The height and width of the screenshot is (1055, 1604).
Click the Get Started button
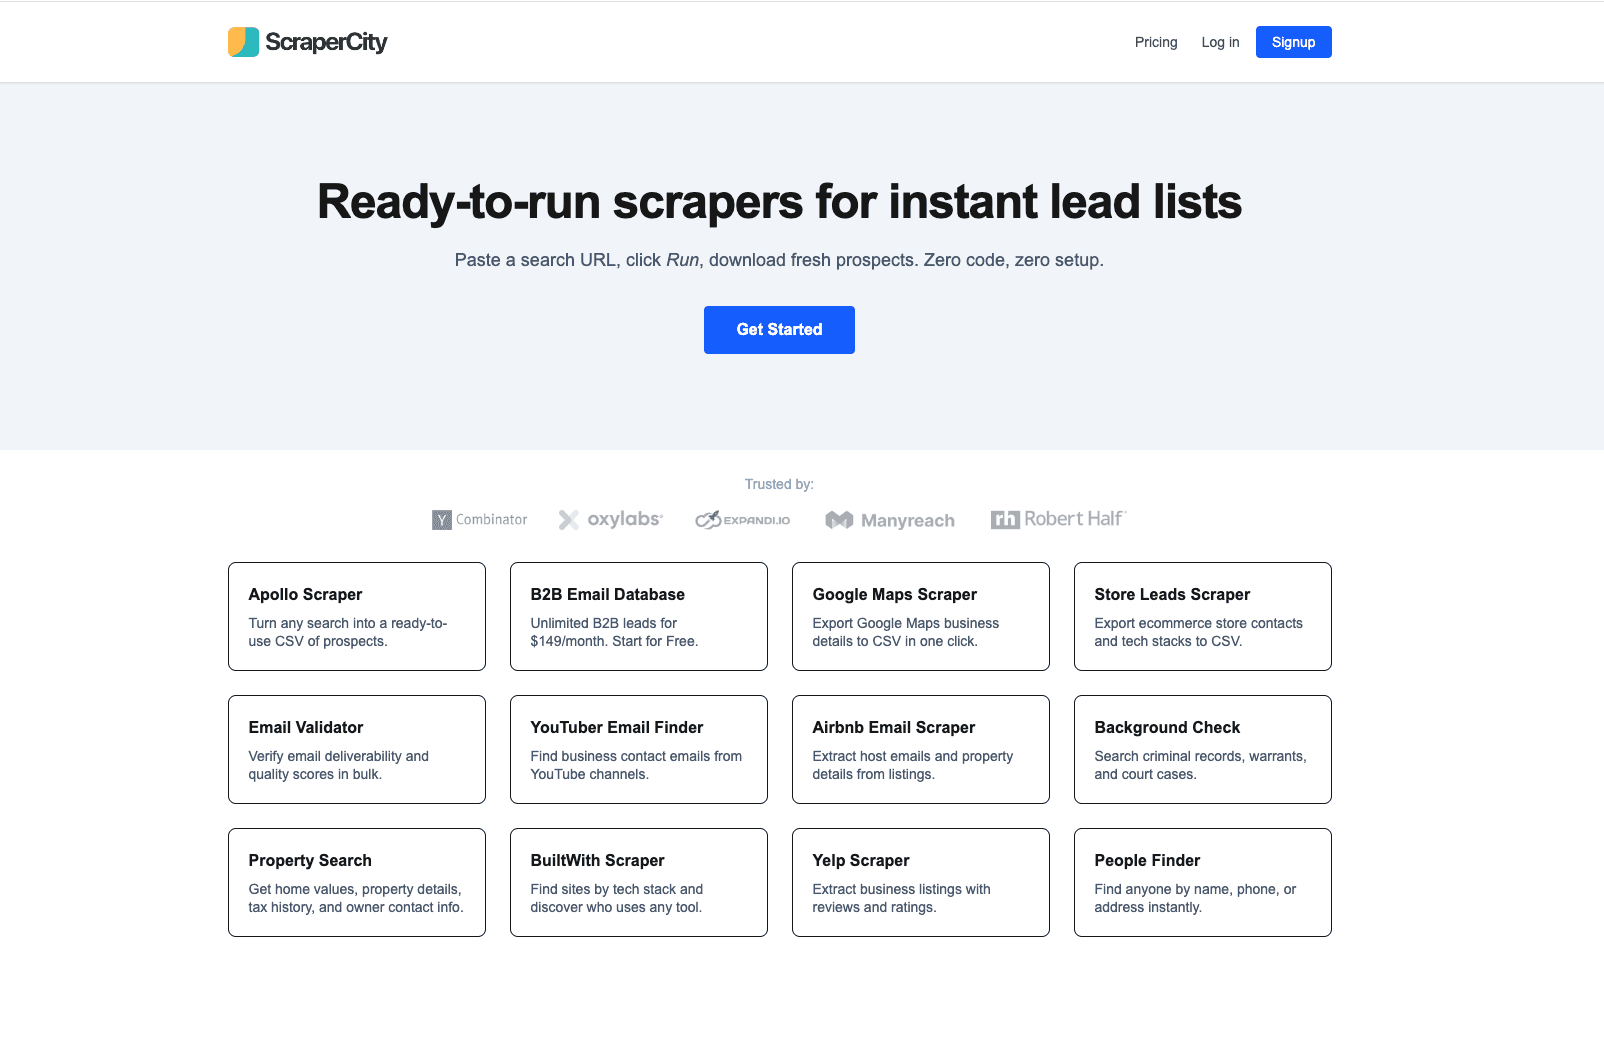pos(779,330)
